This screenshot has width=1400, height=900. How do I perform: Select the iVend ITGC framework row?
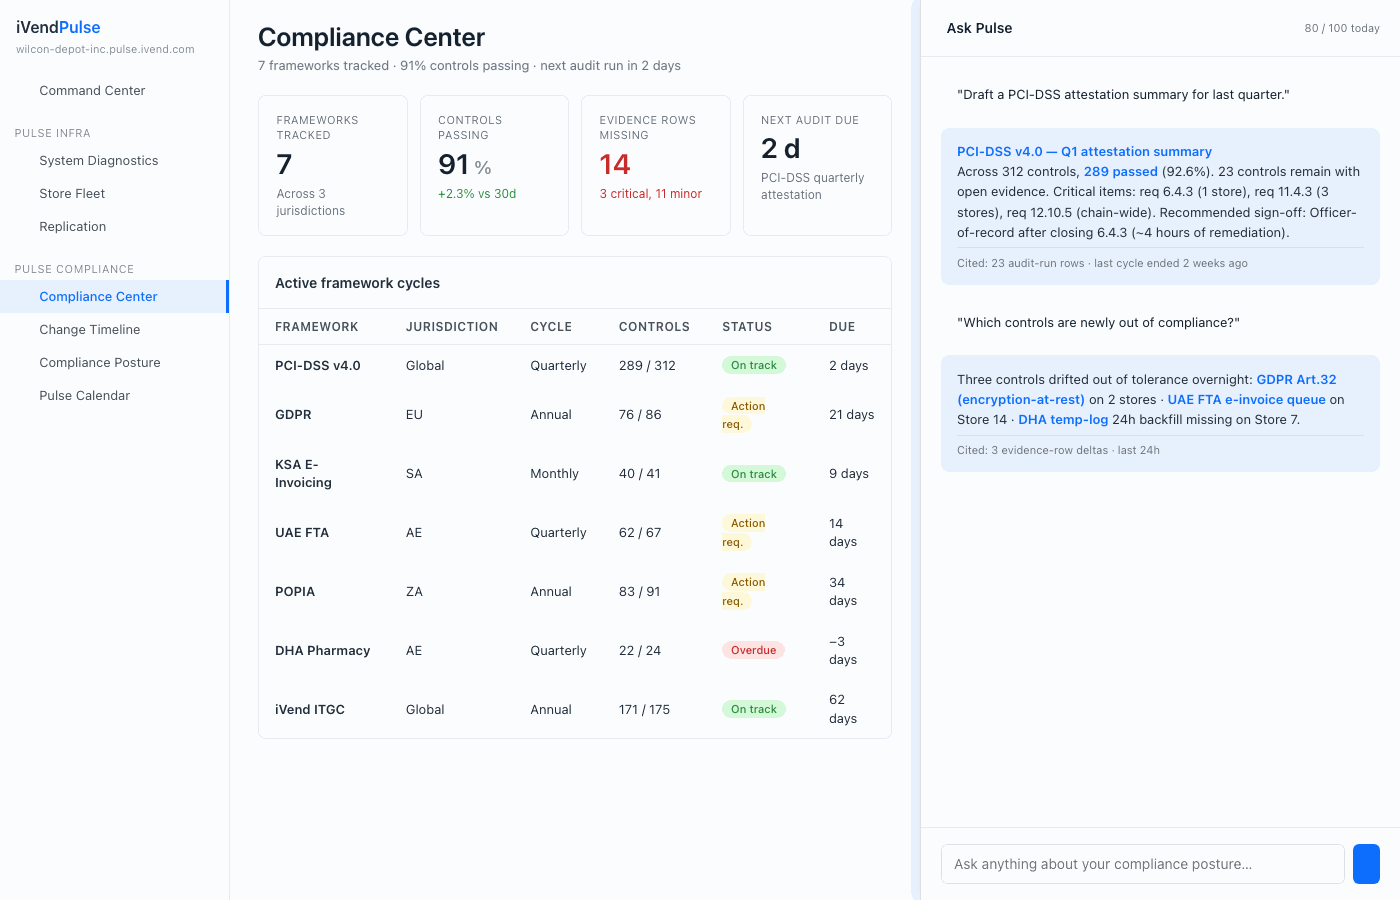[x=575, y=709]
